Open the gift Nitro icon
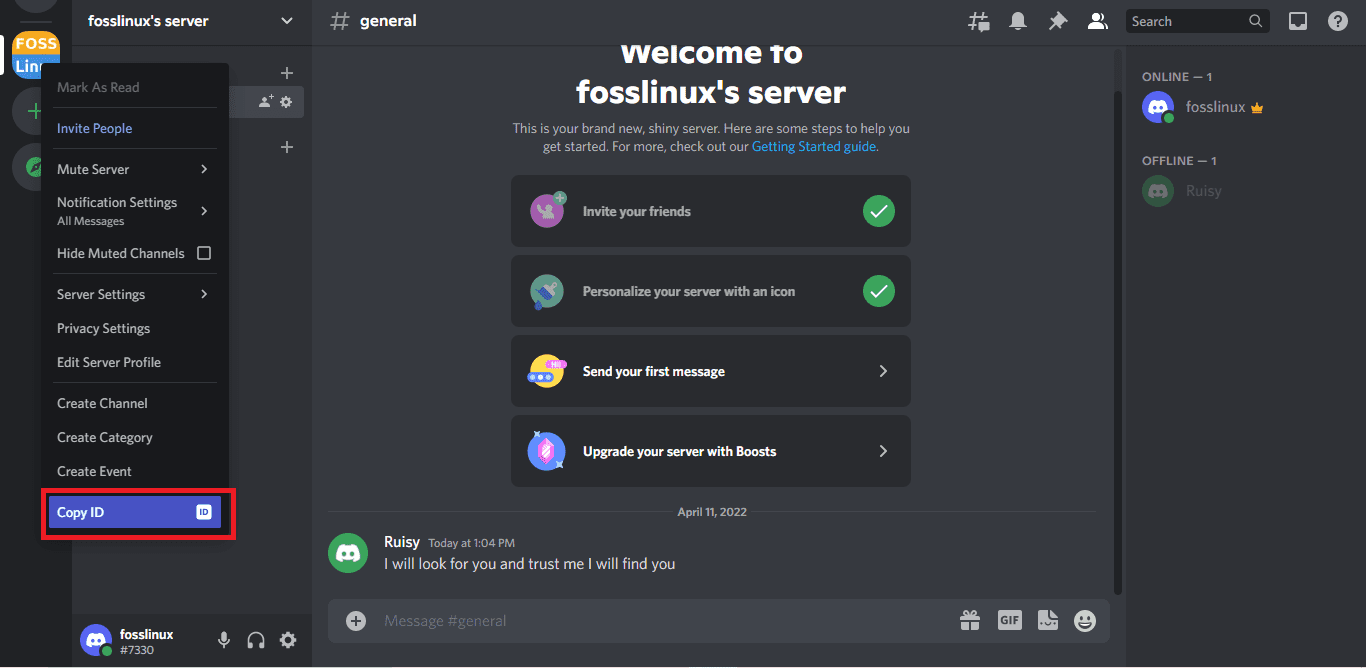This screenshot has width=1366, height=668. [970, 621]
